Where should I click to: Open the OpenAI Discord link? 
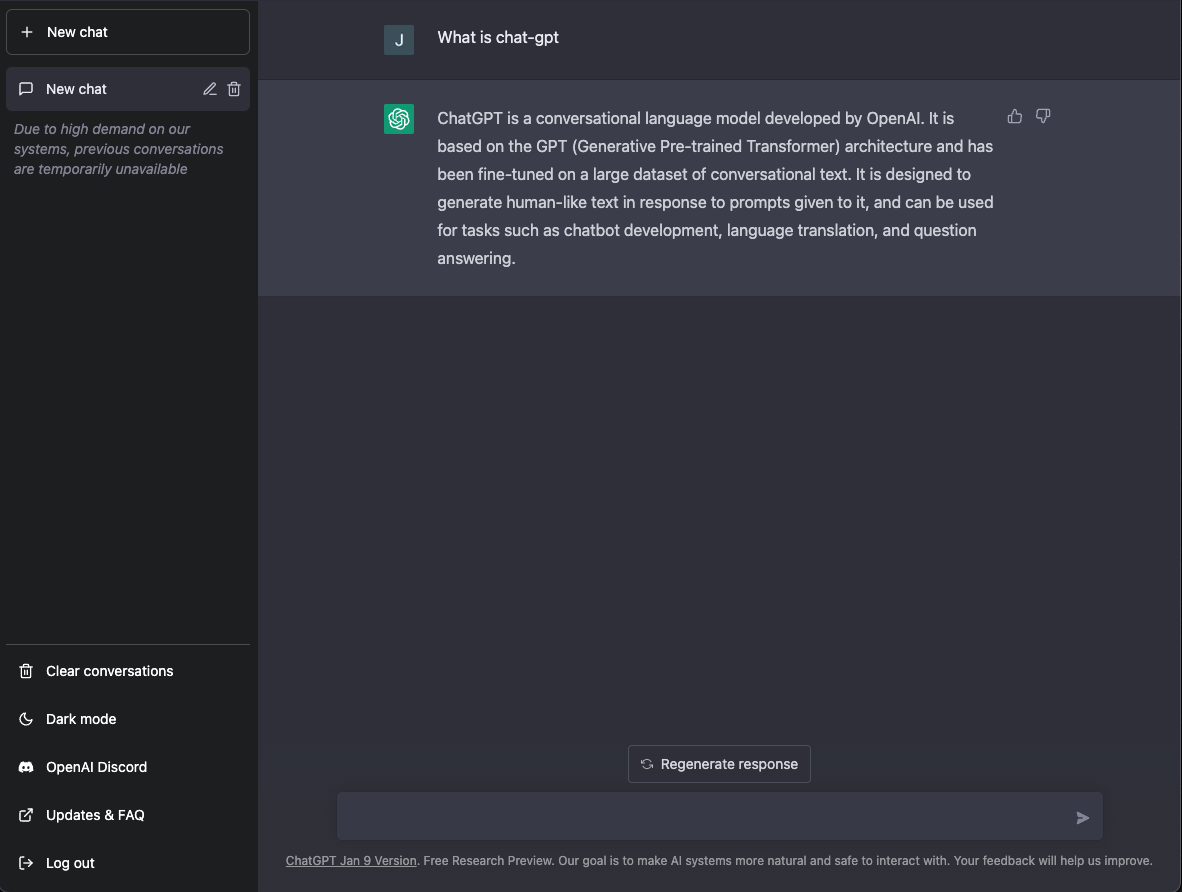(96, 767)
